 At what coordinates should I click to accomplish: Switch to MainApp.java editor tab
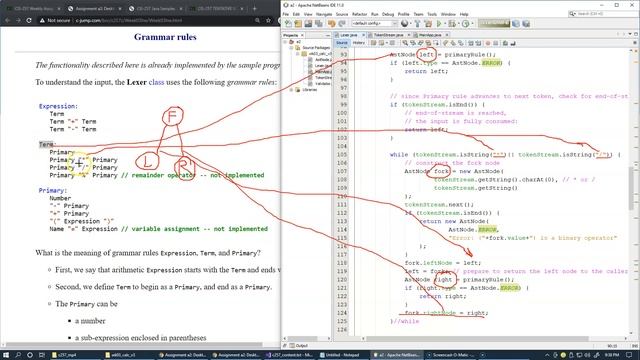point(430,35)
